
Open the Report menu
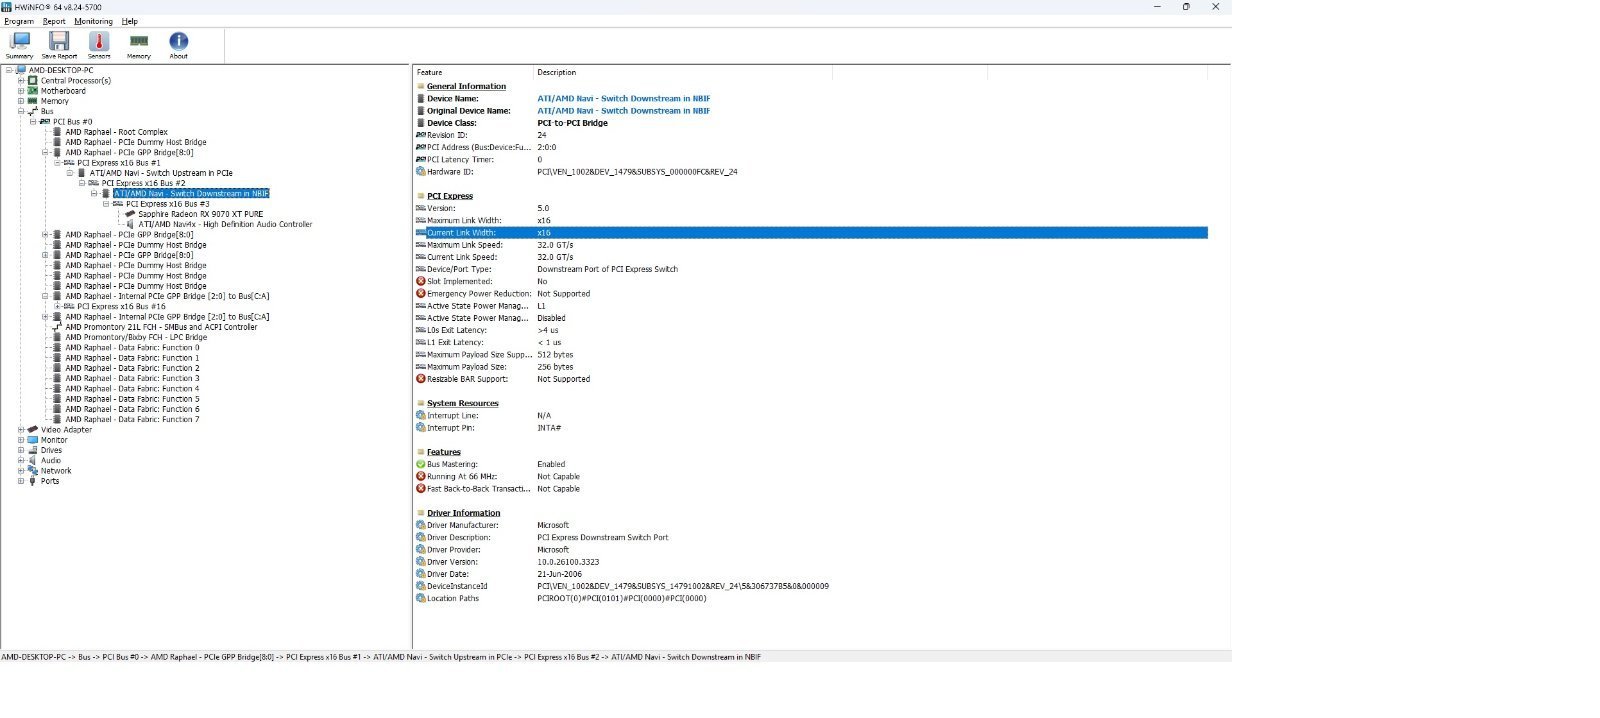pos(54,21)
